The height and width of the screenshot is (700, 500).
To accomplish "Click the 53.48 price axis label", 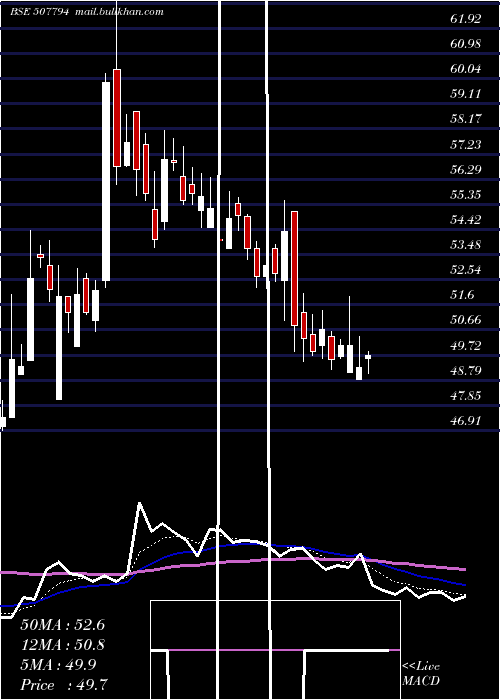I will click(x=466, y=245).
